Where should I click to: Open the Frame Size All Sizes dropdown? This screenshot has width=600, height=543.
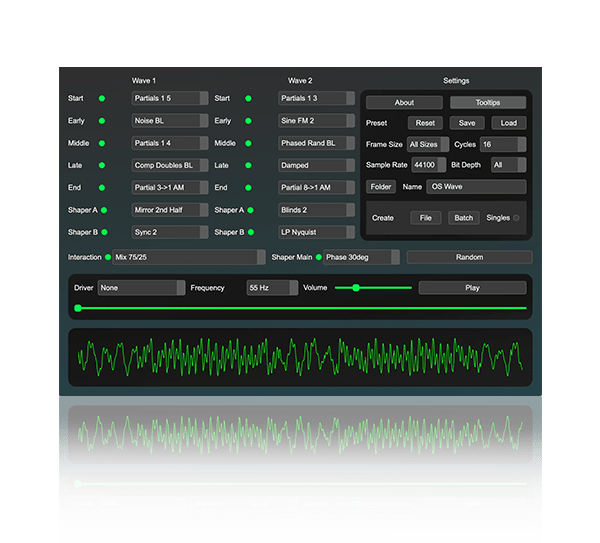[x=428, y=144]
